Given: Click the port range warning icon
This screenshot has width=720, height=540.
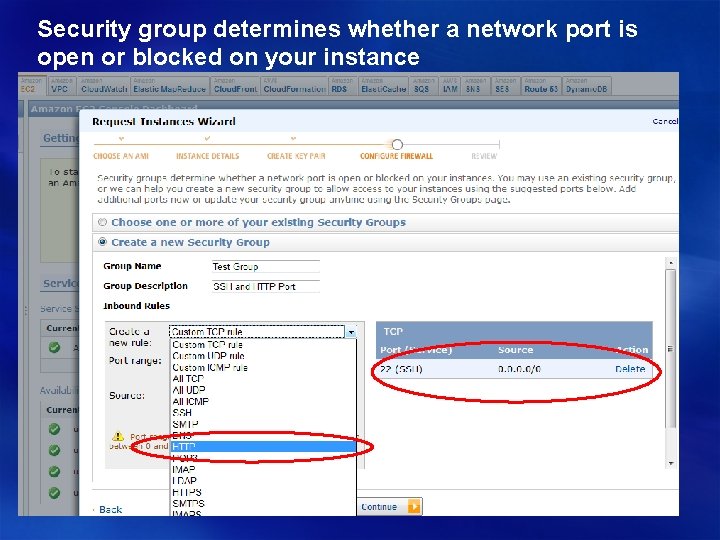Looking at the screenshot, I should (118, 436).
